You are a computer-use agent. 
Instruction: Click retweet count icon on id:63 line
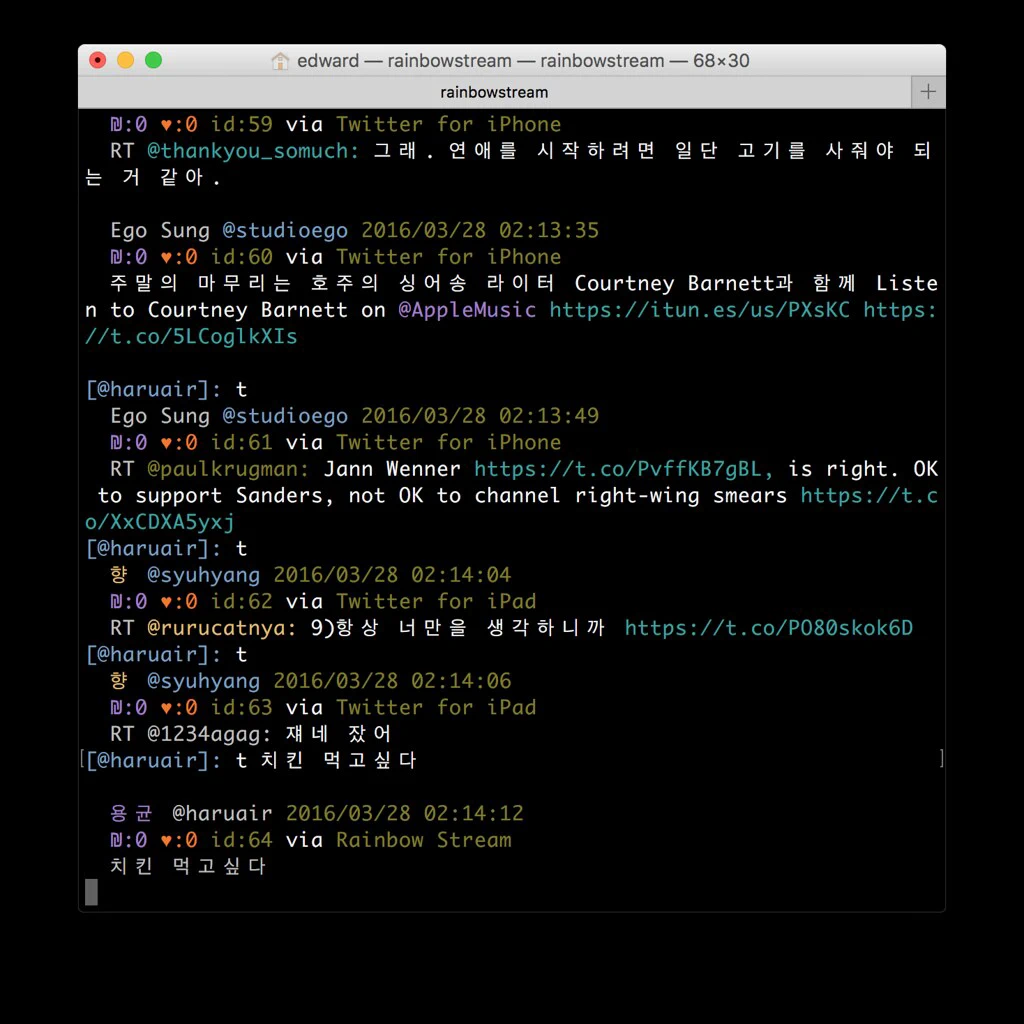point(116,708)
